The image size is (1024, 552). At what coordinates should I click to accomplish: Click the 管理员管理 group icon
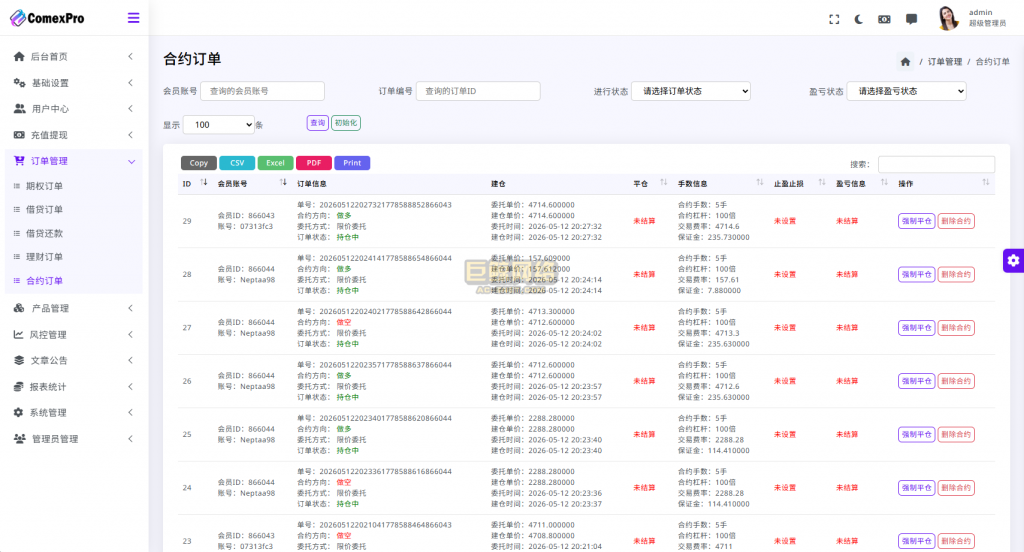coord(20,438)
